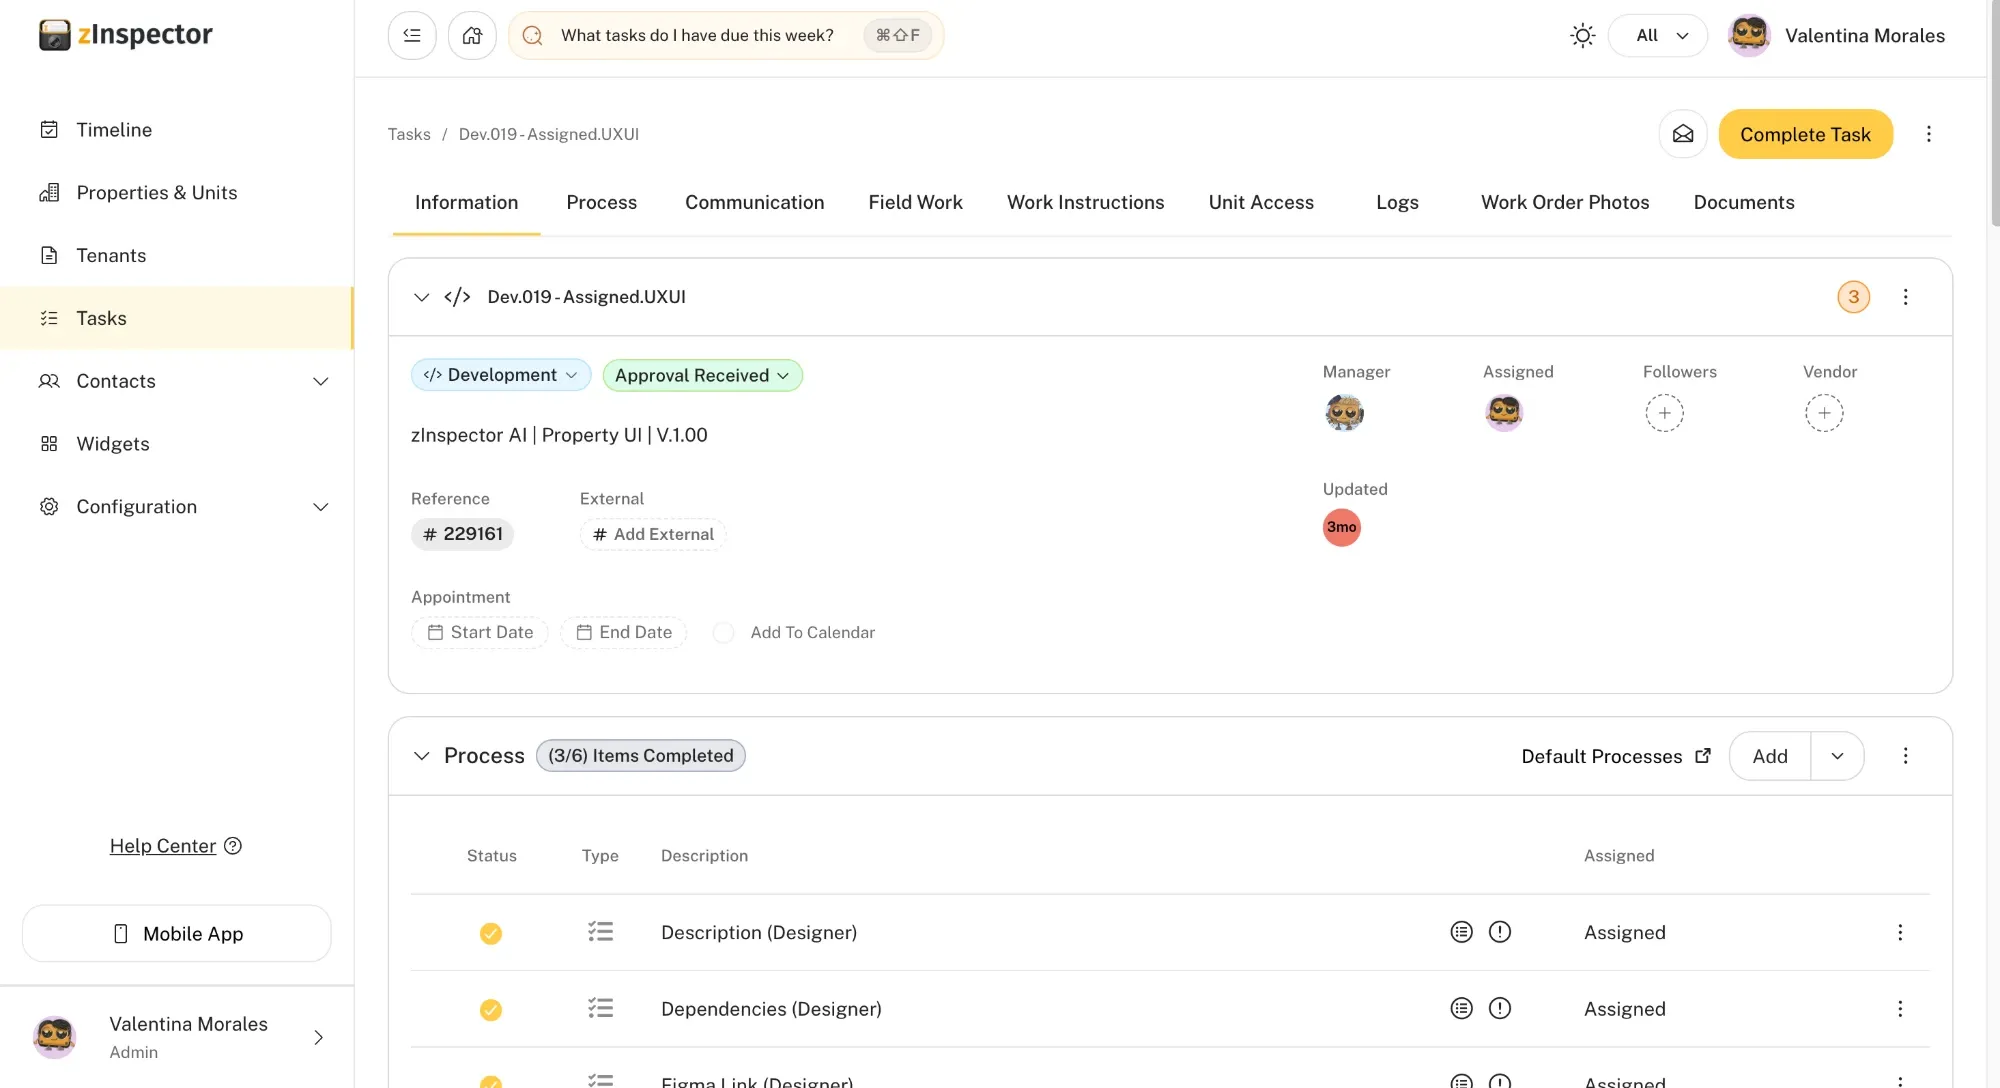Go to Tasks breadcrumb link
This screenshot has height=1088, width=2000.
tap(409, 134)
